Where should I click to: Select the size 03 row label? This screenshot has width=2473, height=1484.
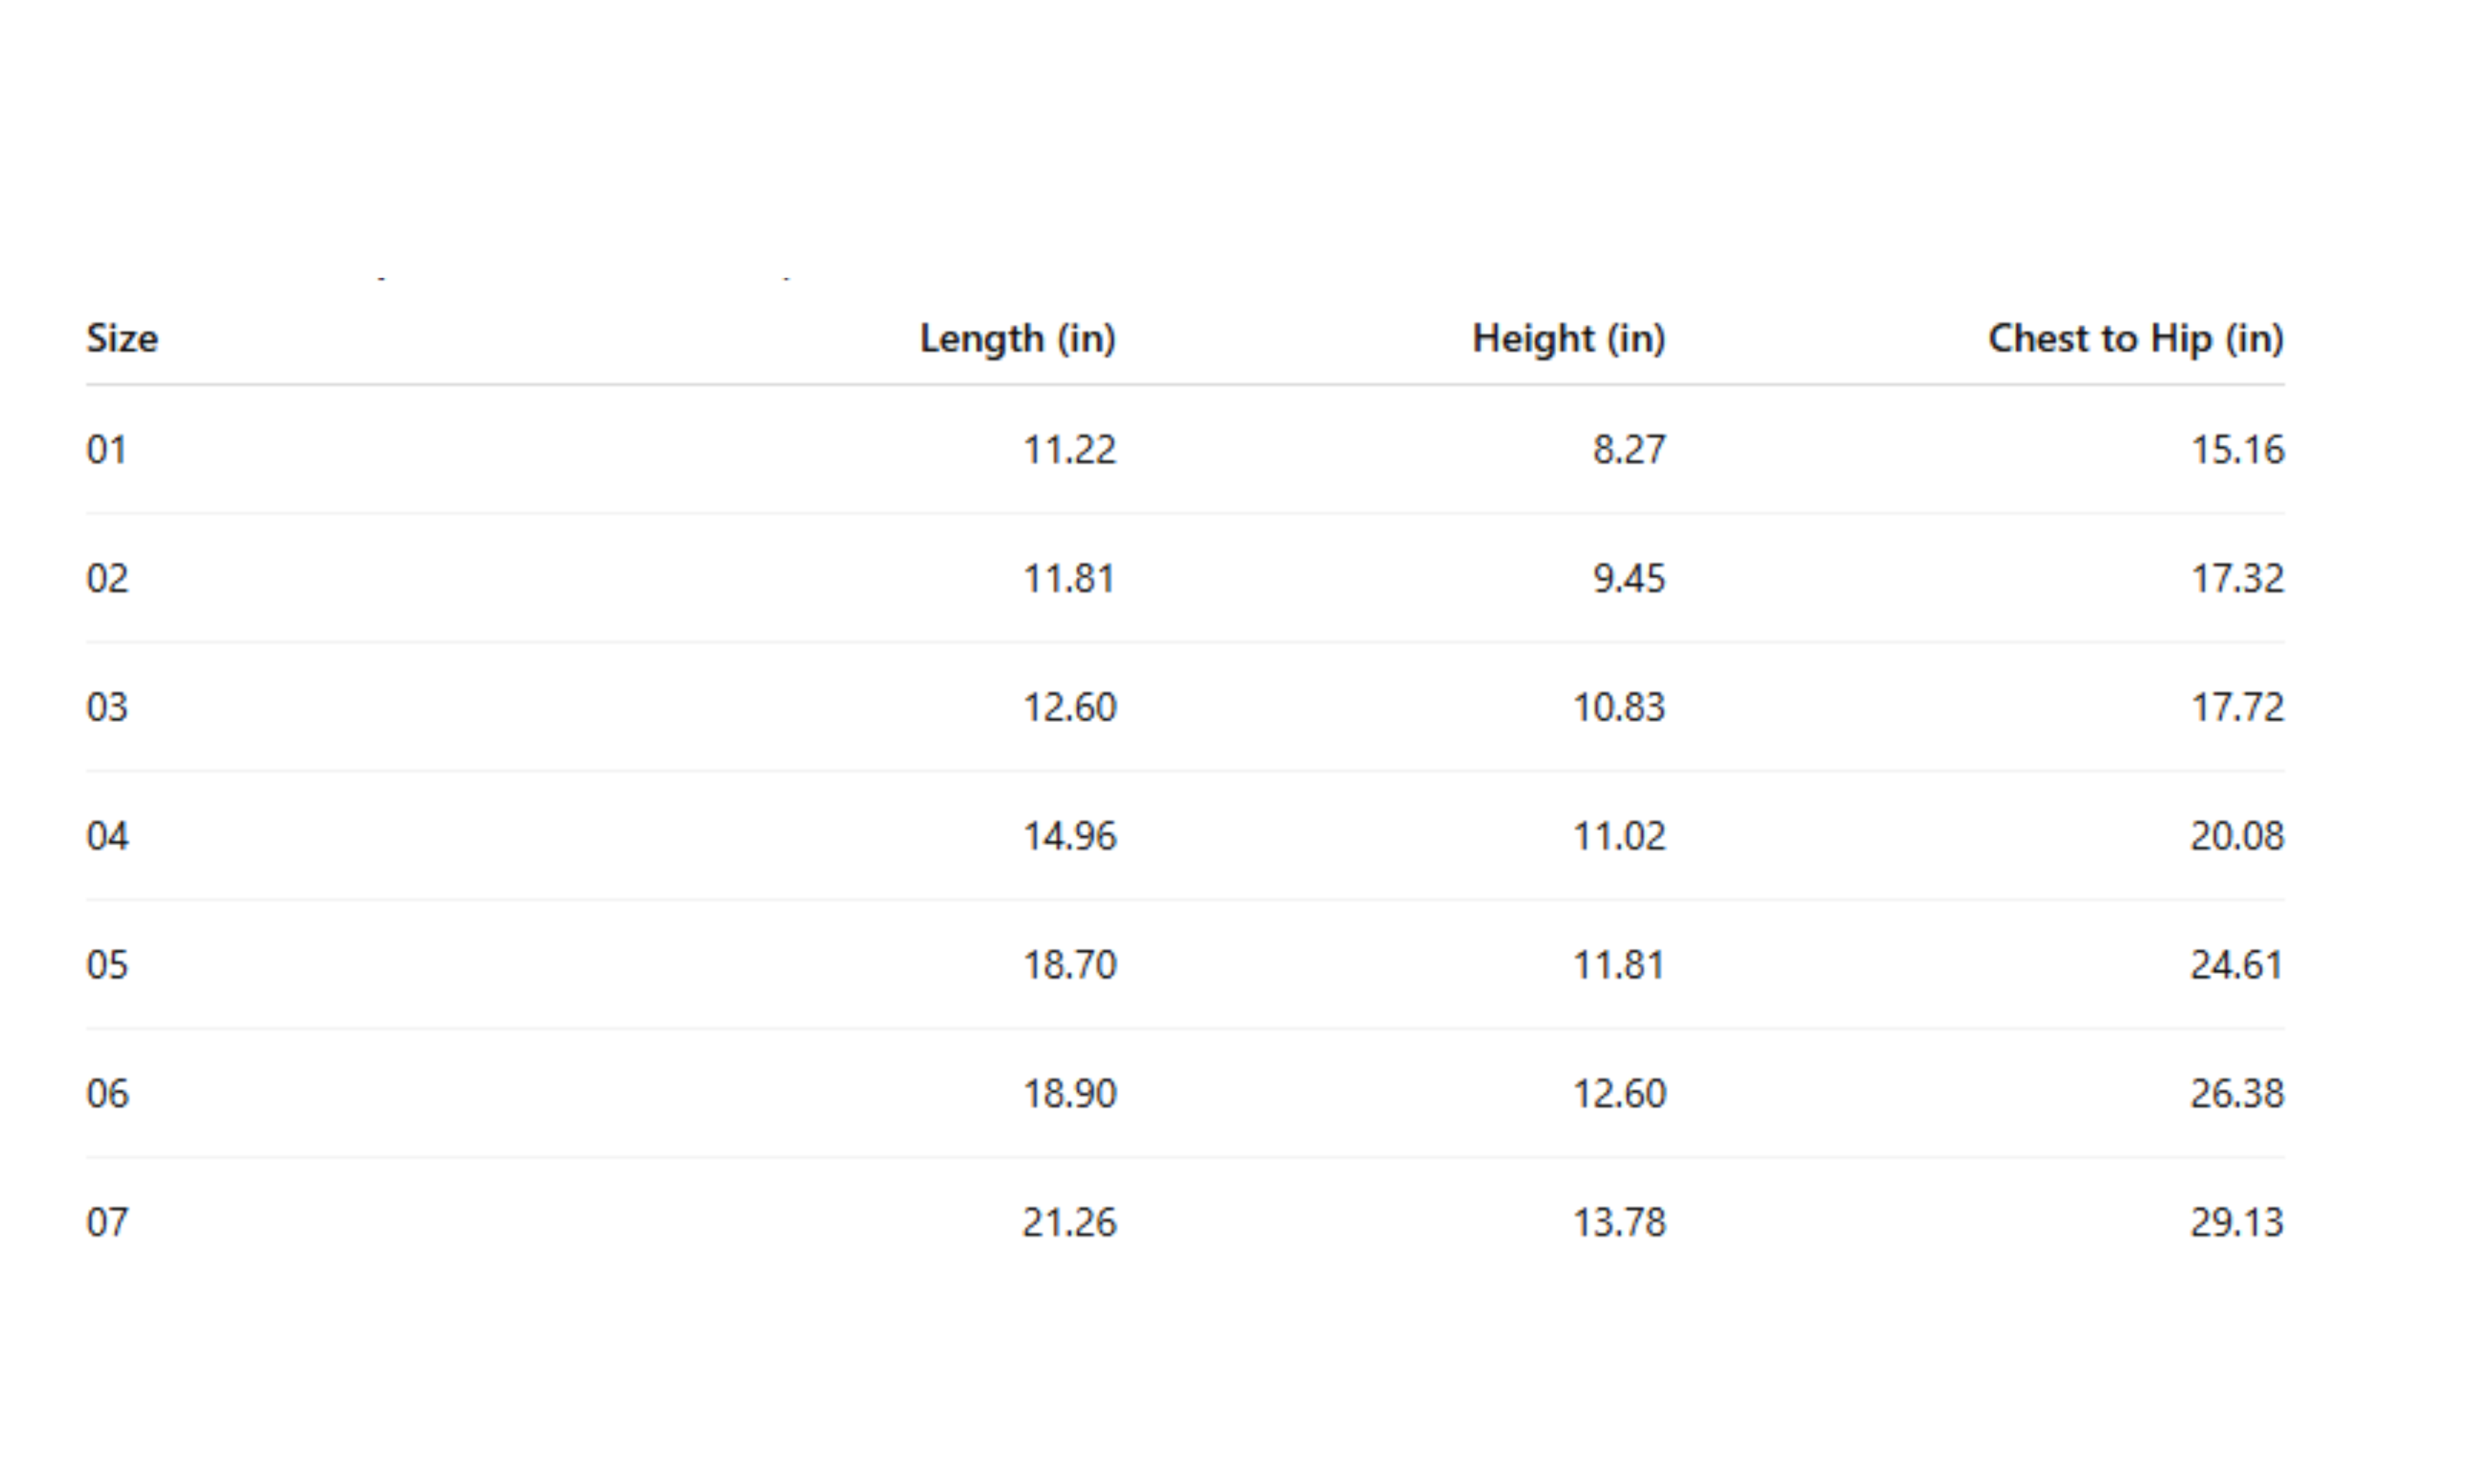pos(108,708)
